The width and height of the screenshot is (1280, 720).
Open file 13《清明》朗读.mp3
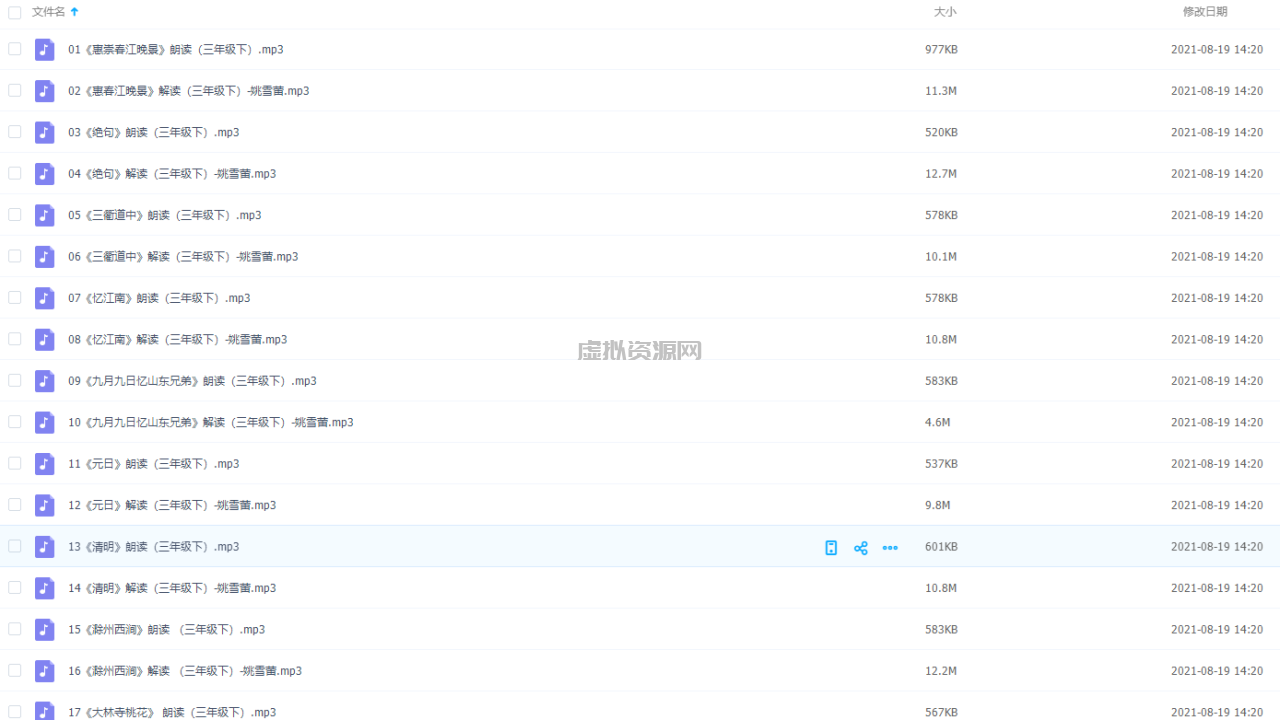point(154,548)
